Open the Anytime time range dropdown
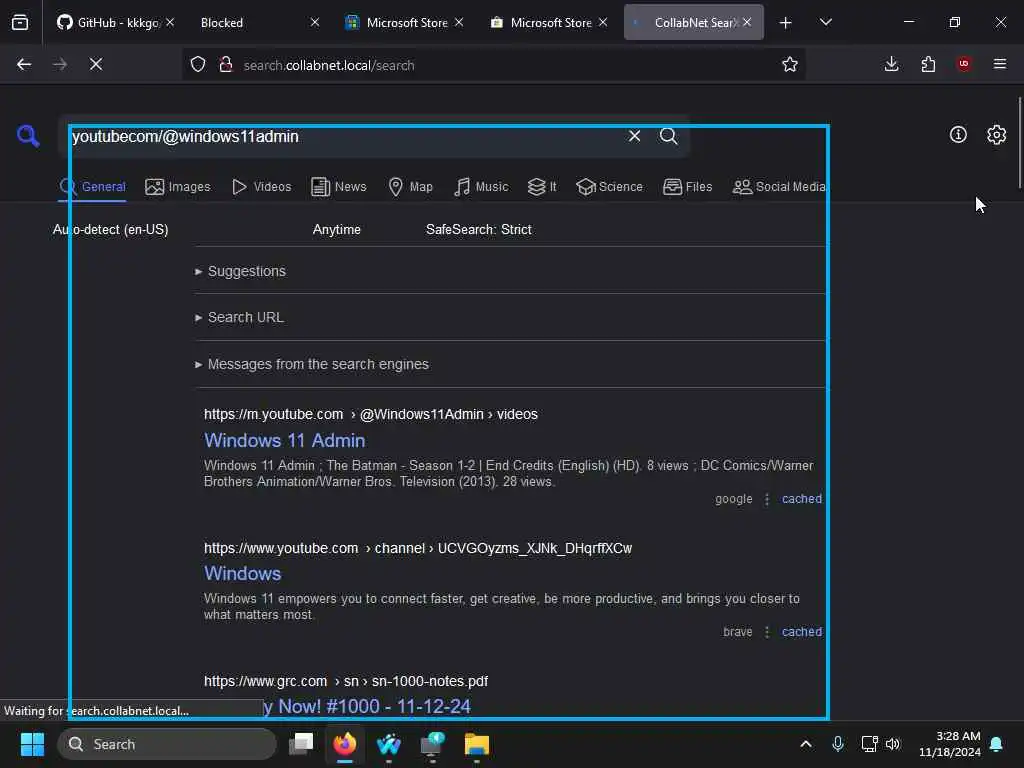Viewport: 1024px width, 768px height. coord(336,229)
